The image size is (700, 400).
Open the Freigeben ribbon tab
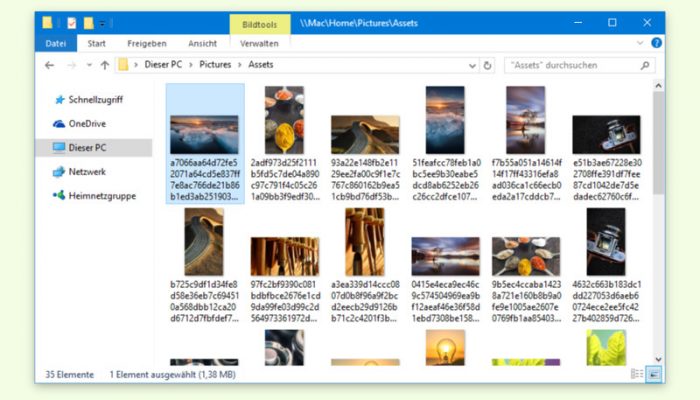pyautogui.click(x=147, y=43)
